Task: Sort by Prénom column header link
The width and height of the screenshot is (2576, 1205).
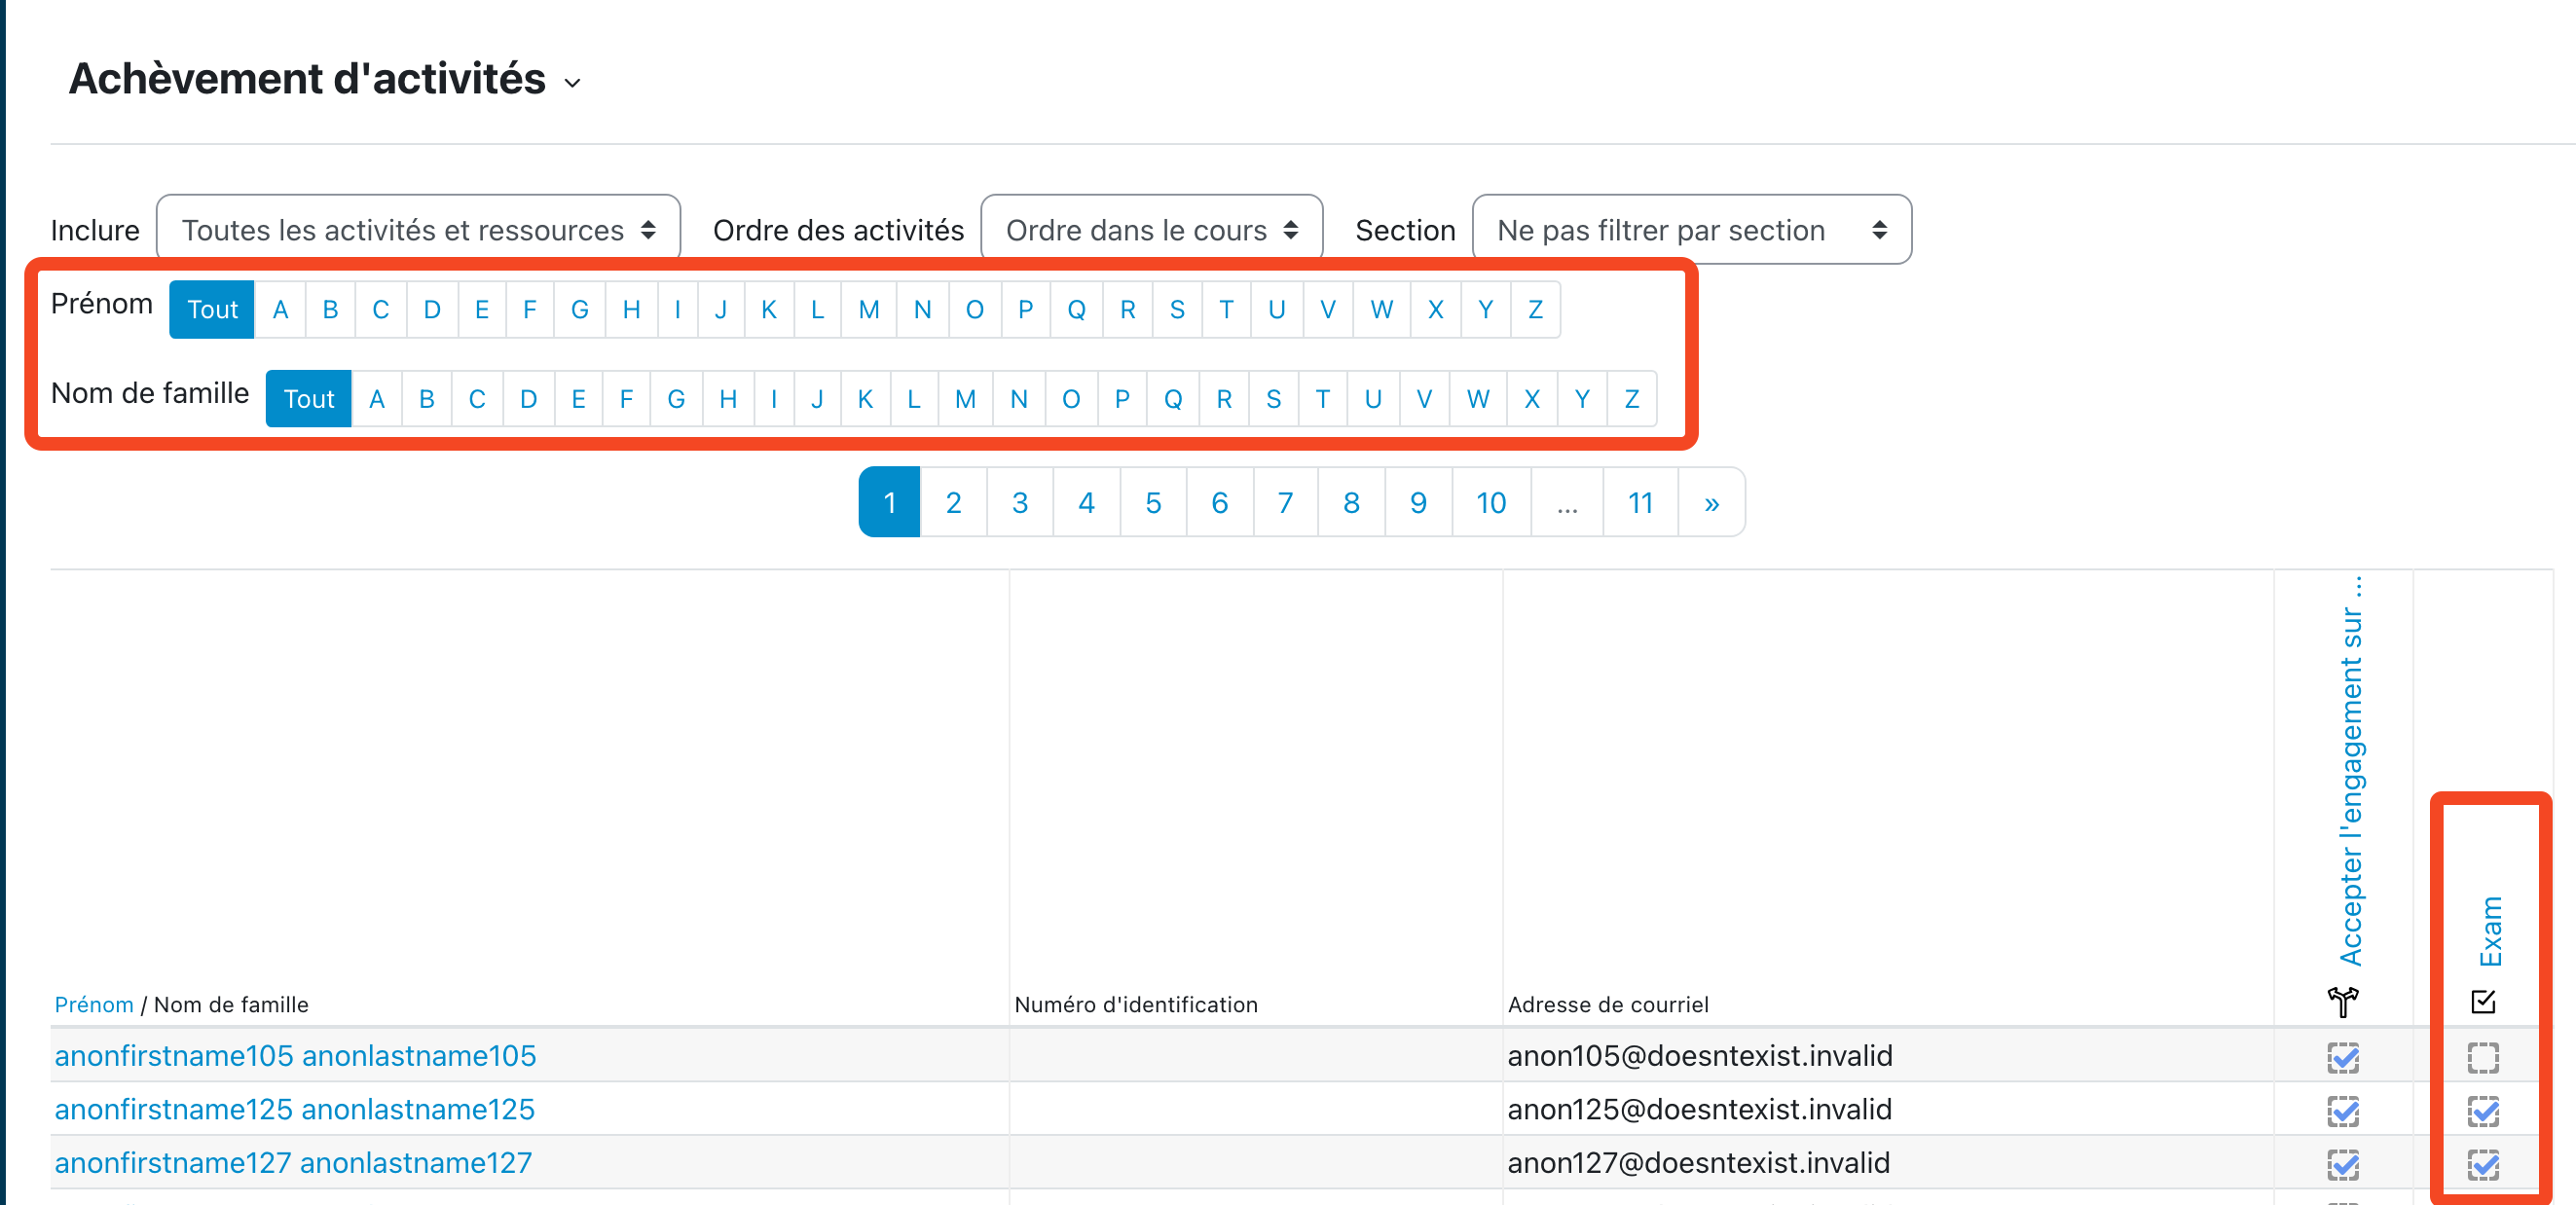Action: pyautogui.click(x=94, y=1004)
